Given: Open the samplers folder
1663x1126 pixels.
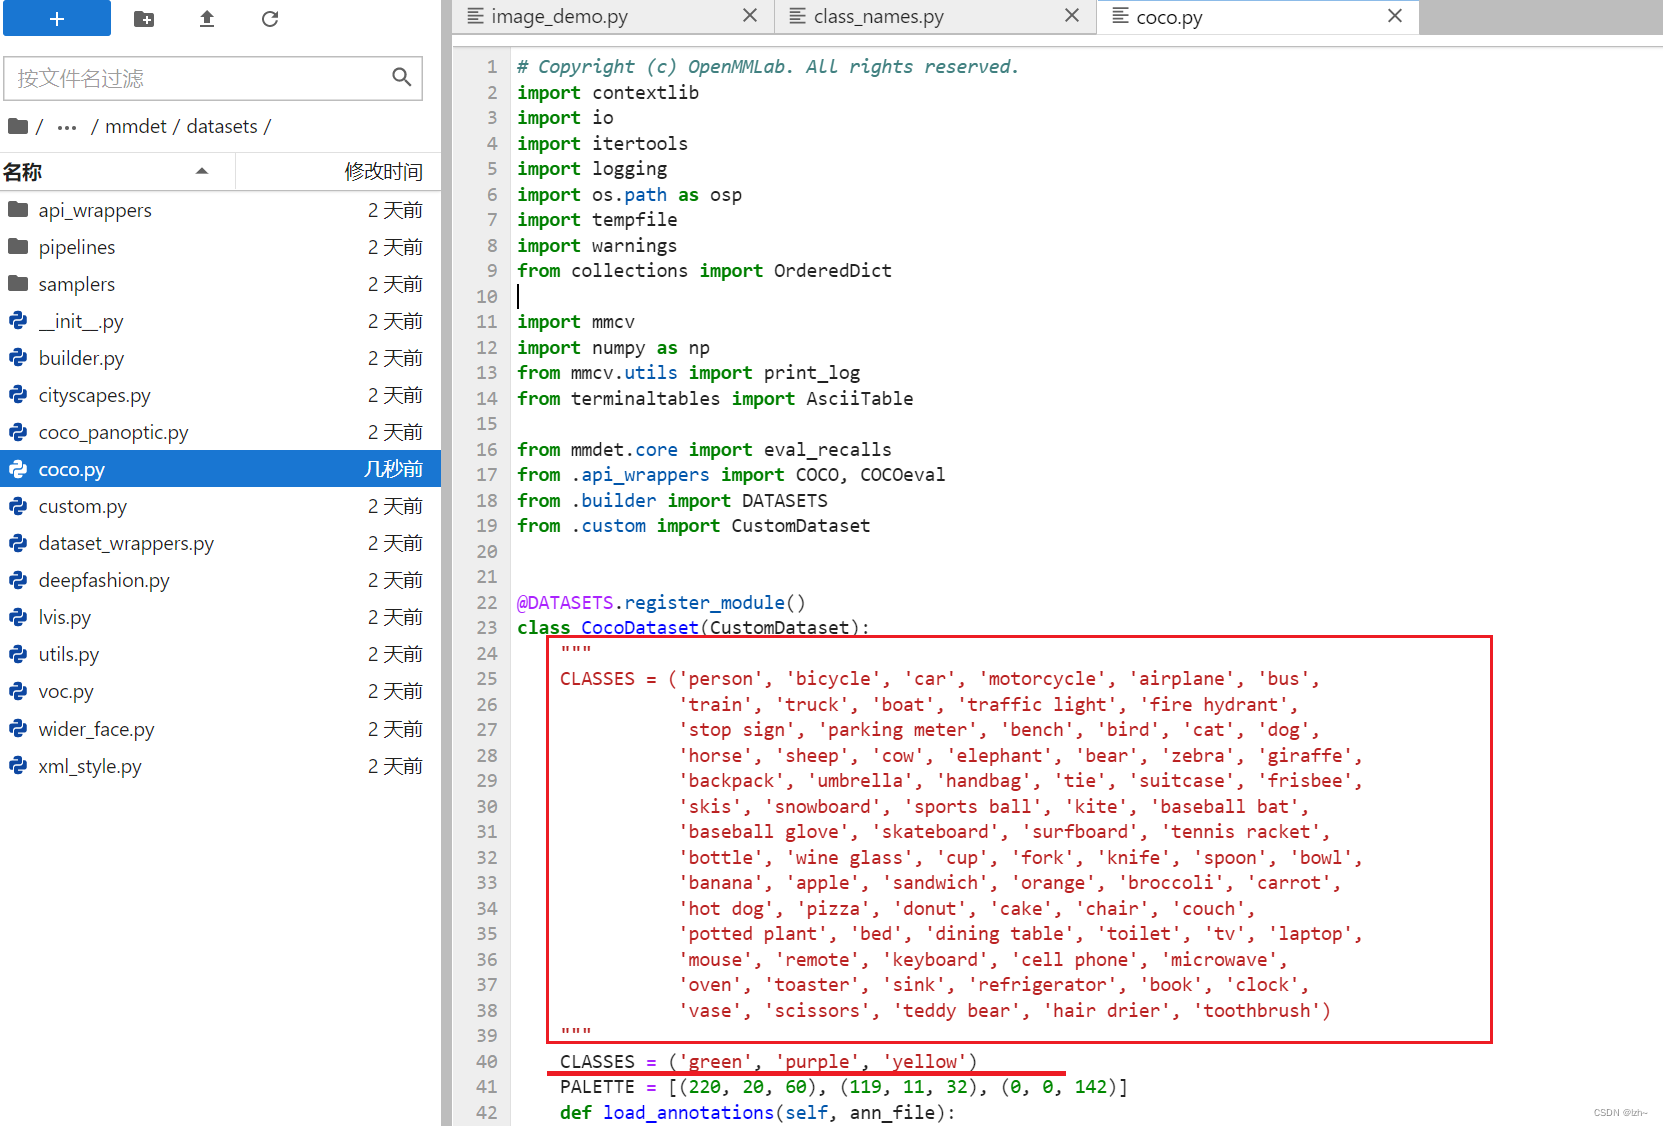Looking at the screenshot, I should 220,284.
